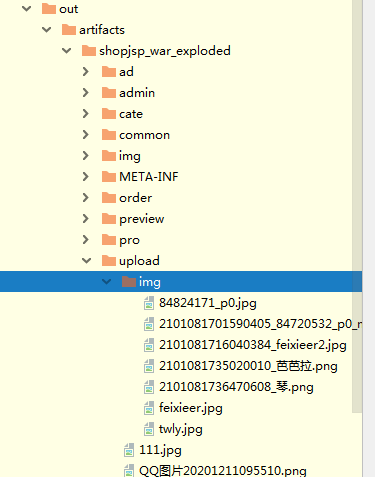Click the ad folder icon
This screenshot has width=375, height=477.
coord(109,72)
